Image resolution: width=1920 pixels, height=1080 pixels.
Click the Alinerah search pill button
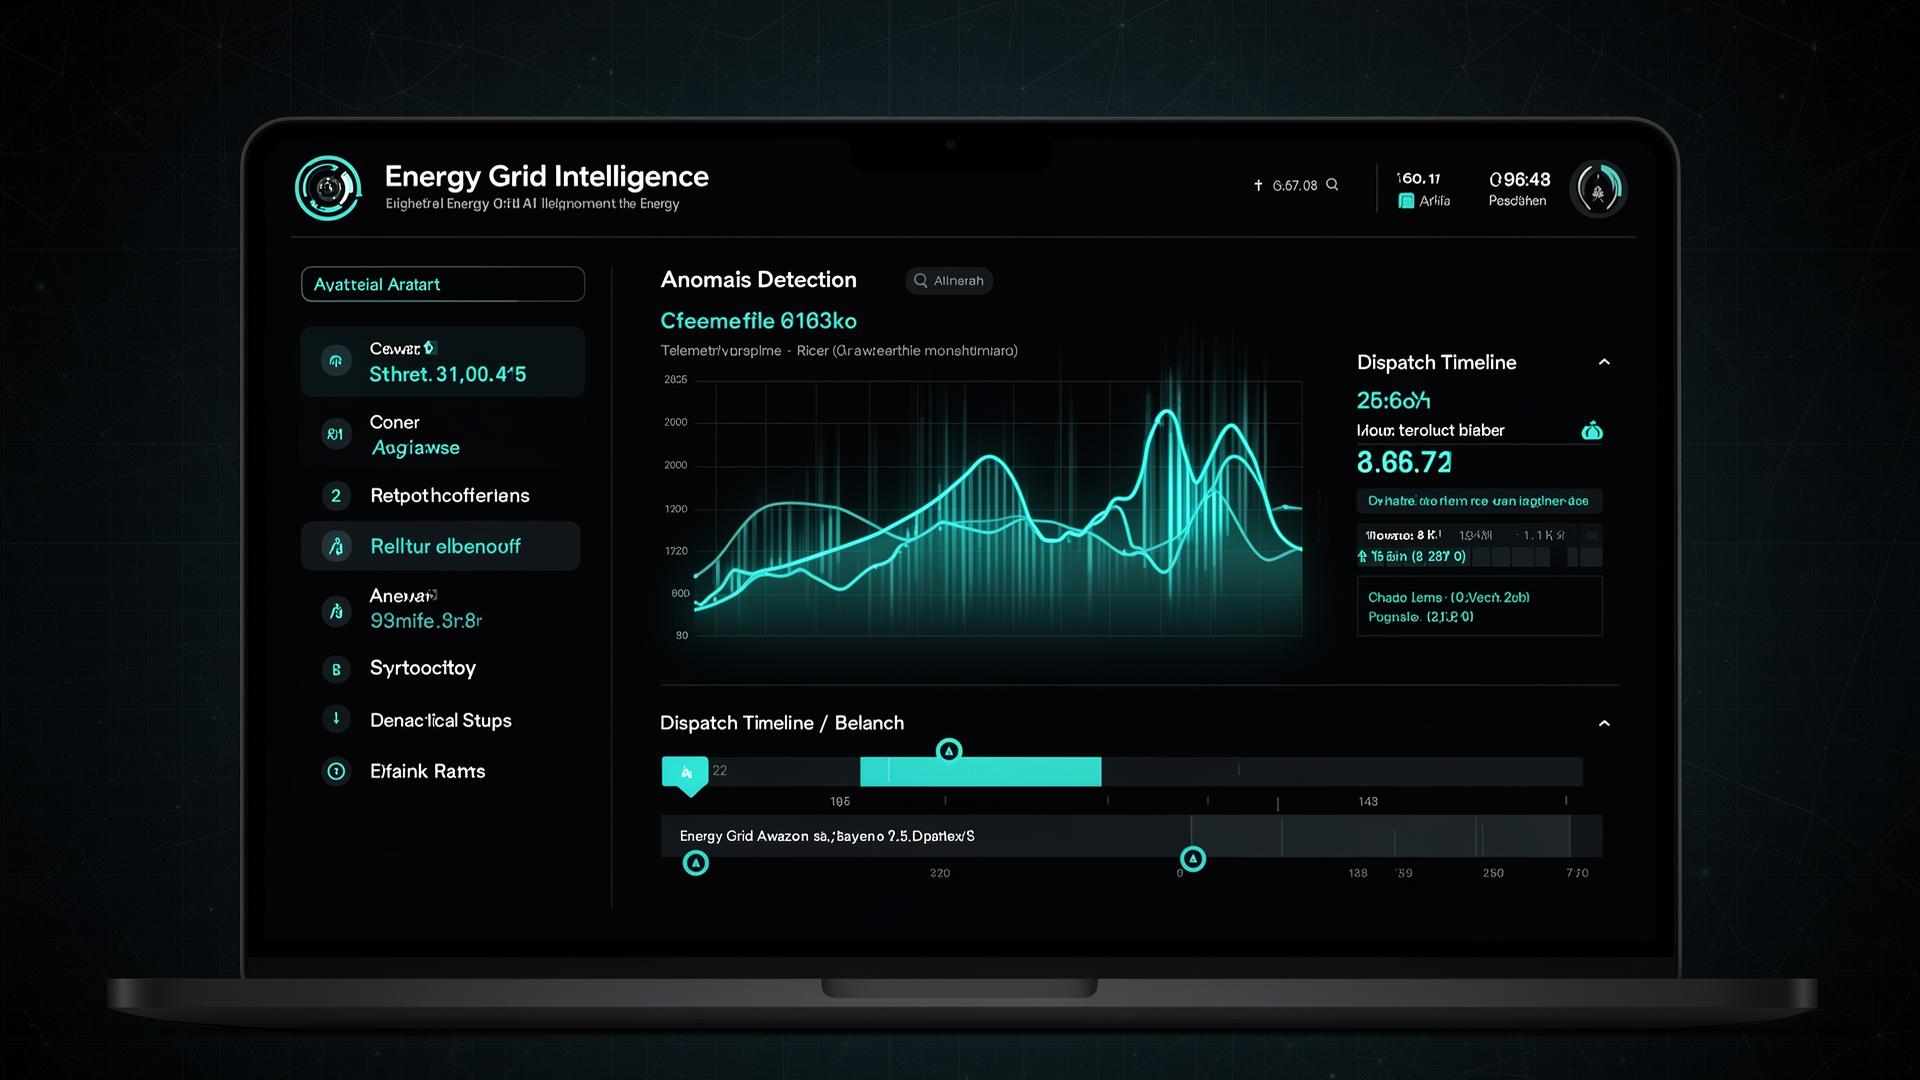(x=948, y=281)
